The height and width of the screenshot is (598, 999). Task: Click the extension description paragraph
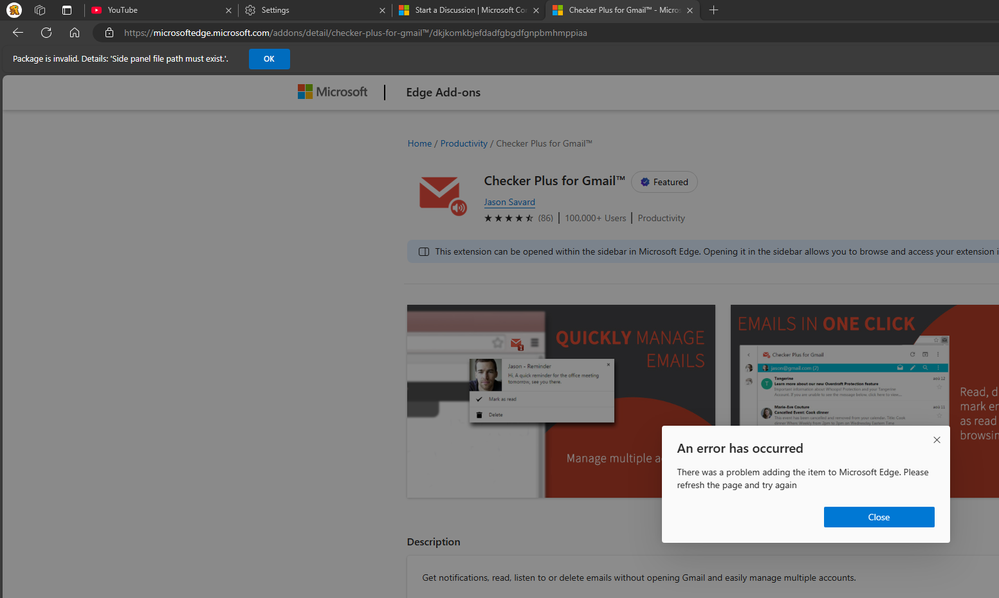[x=638, y=578]
